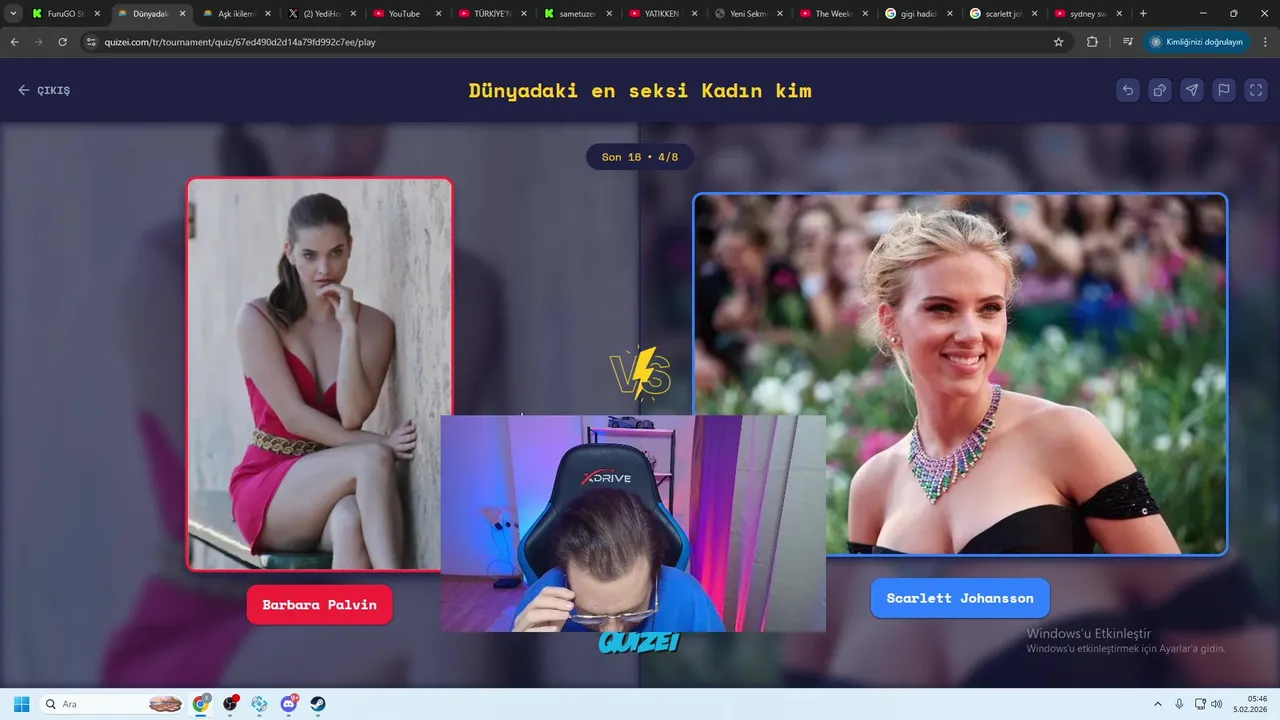
Task: Open the Chrome extensions puzzle icon
Action: pyautogui.click(x=1092, y=42)
